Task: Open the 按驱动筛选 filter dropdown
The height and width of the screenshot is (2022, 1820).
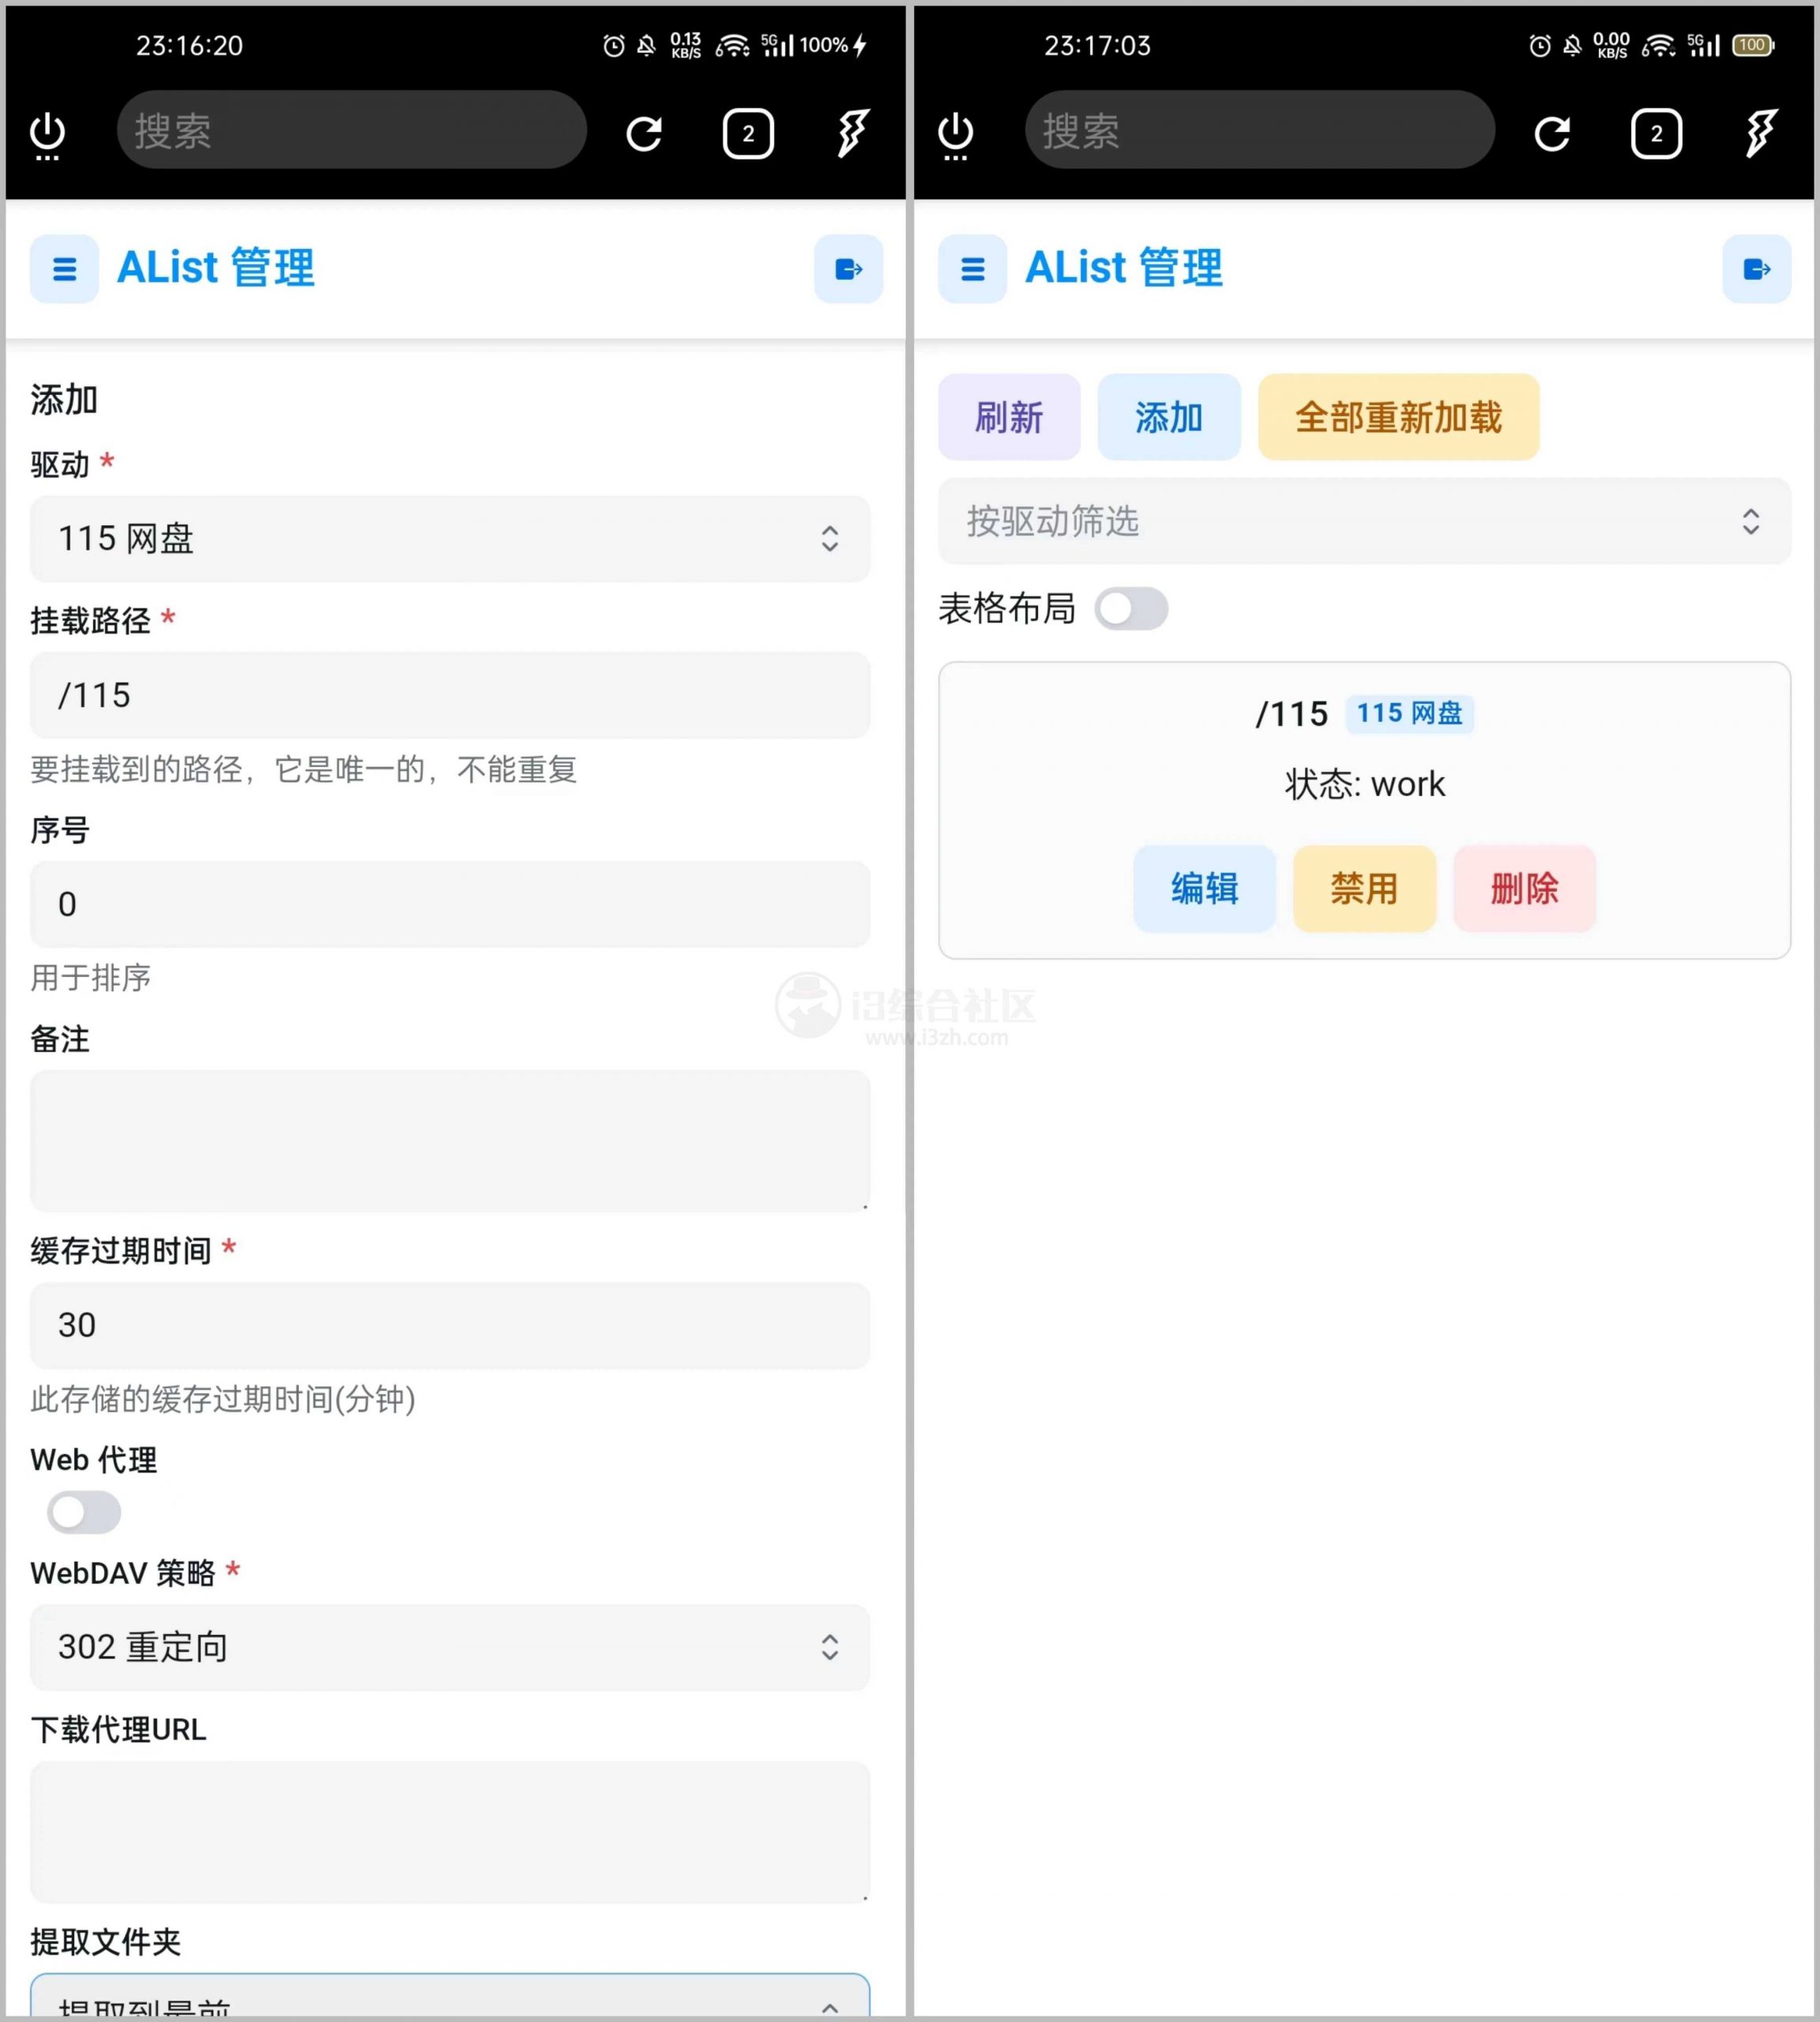Action: click(1364, 521)
